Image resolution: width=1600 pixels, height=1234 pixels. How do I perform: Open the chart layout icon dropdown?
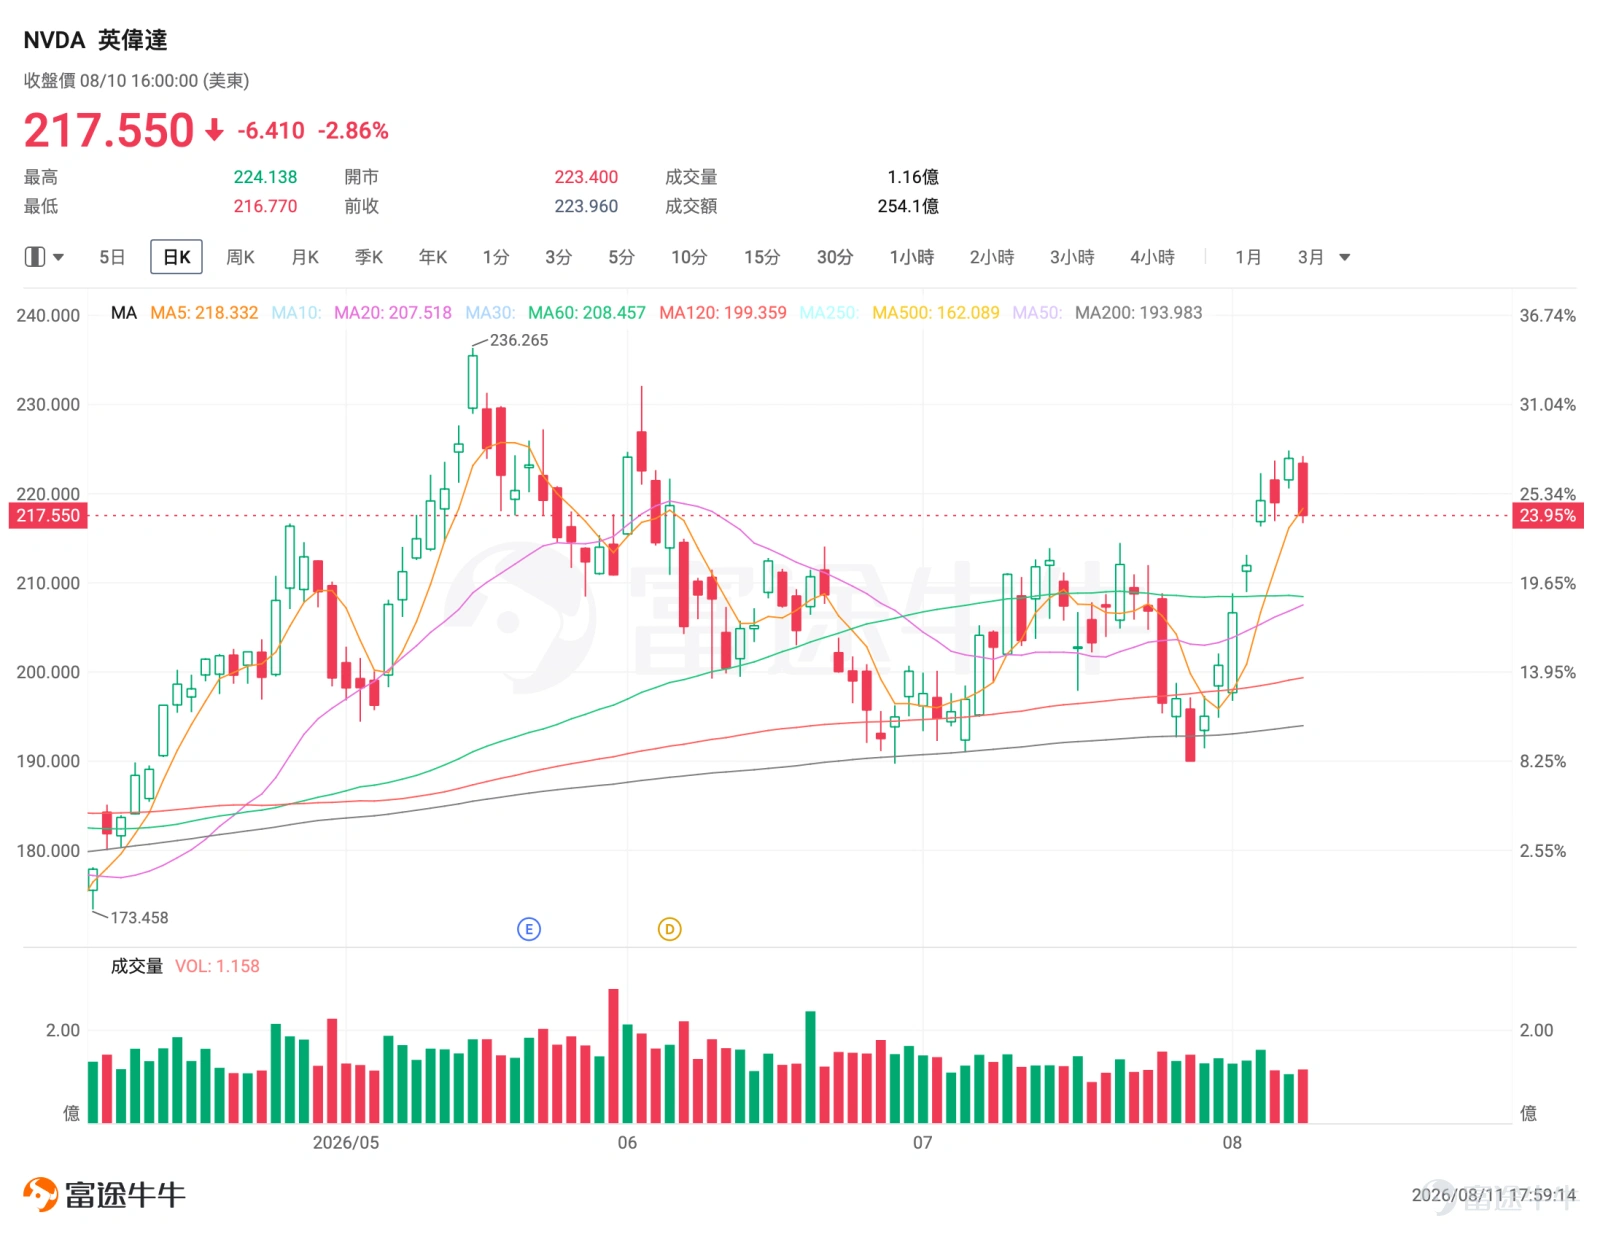click(x=44, y=257)
